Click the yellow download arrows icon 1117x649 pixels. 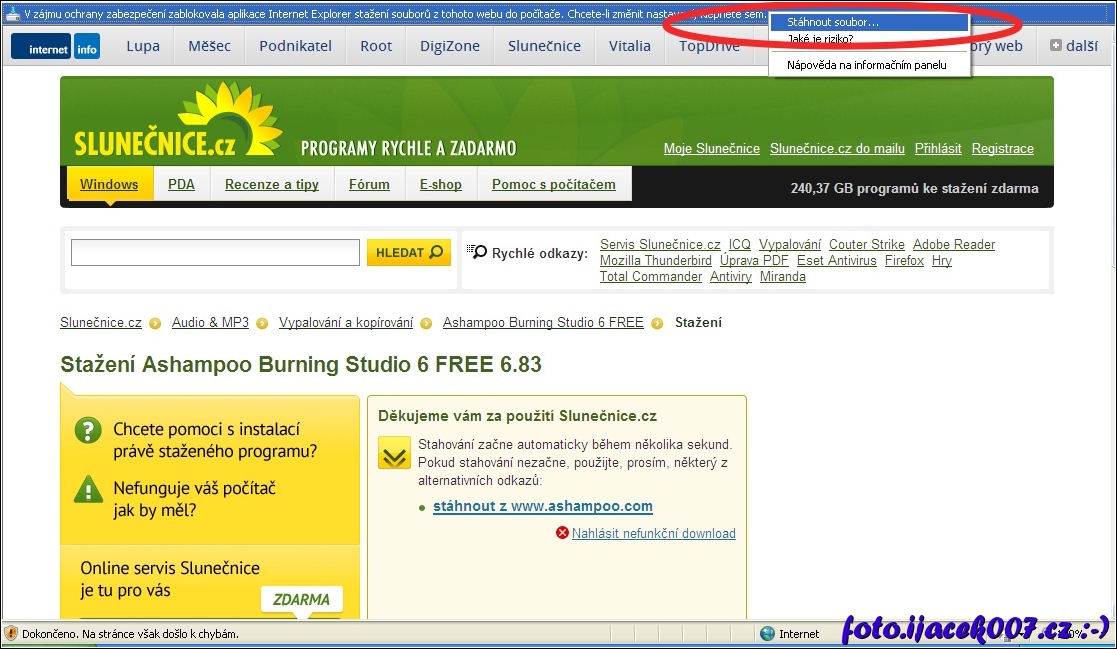pos(393,452)
